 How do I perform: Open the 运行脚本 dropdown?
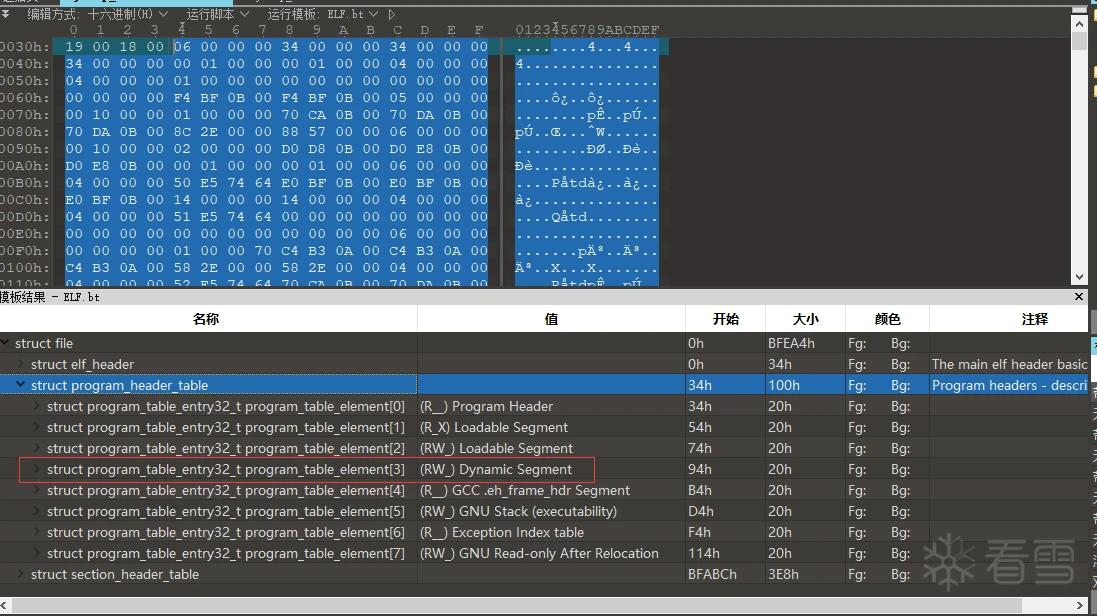point(218,14)
